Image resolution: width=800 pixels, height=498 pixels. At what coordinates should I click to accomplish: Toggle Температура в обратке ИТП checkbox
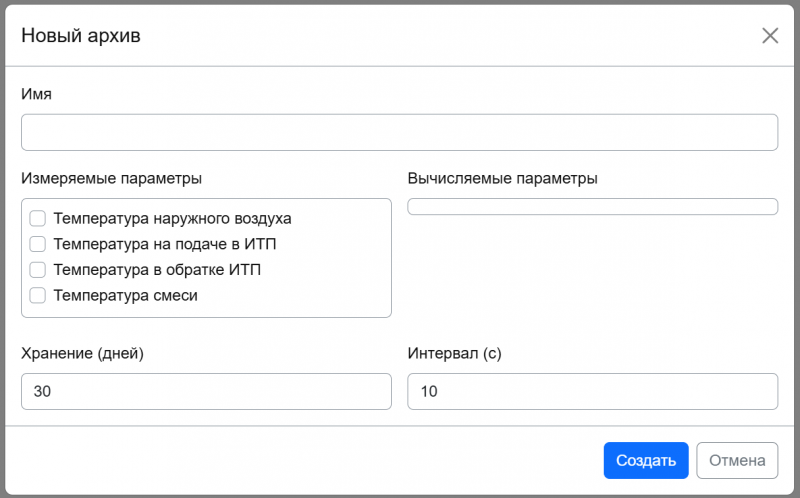point(38,270)
